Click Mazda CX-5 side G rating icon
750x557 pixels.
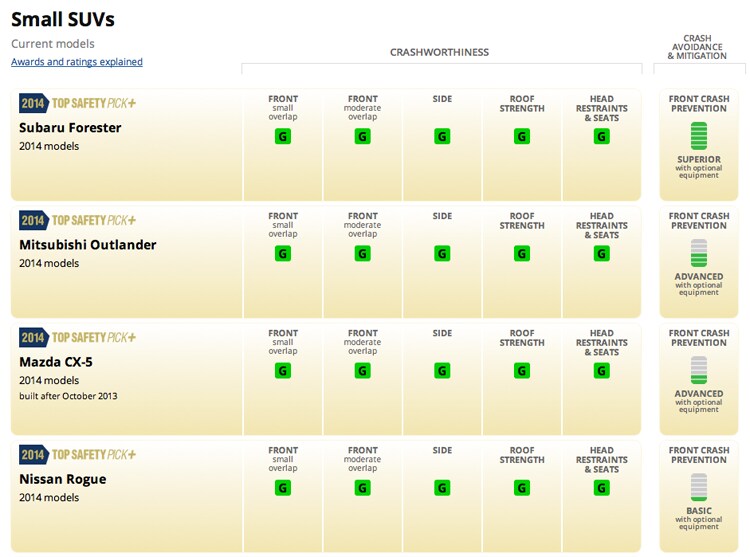click(x=442, y=371)
